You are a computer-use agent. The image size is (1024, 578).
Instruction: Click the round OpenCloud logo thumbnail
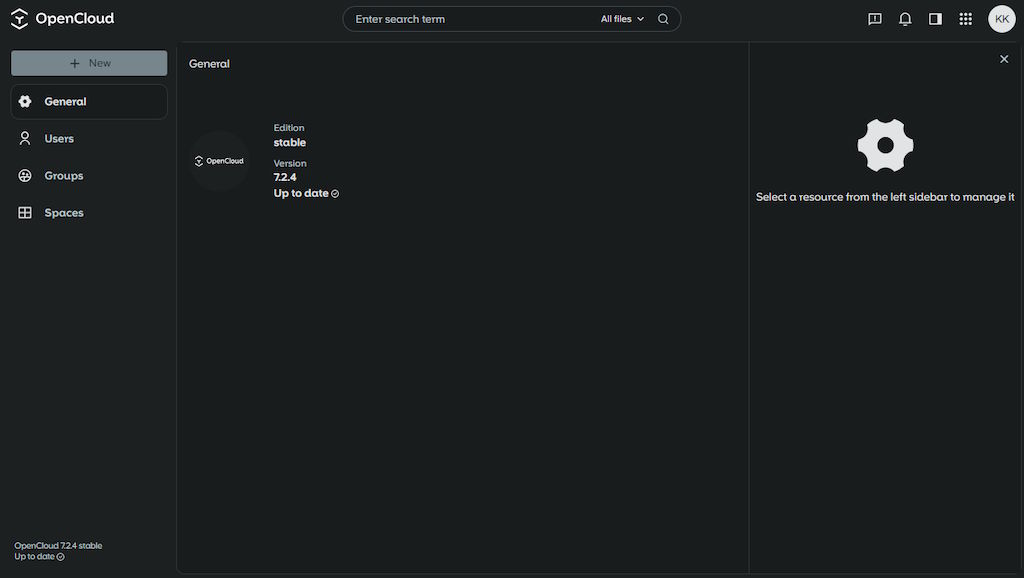[x=219, y=161]
